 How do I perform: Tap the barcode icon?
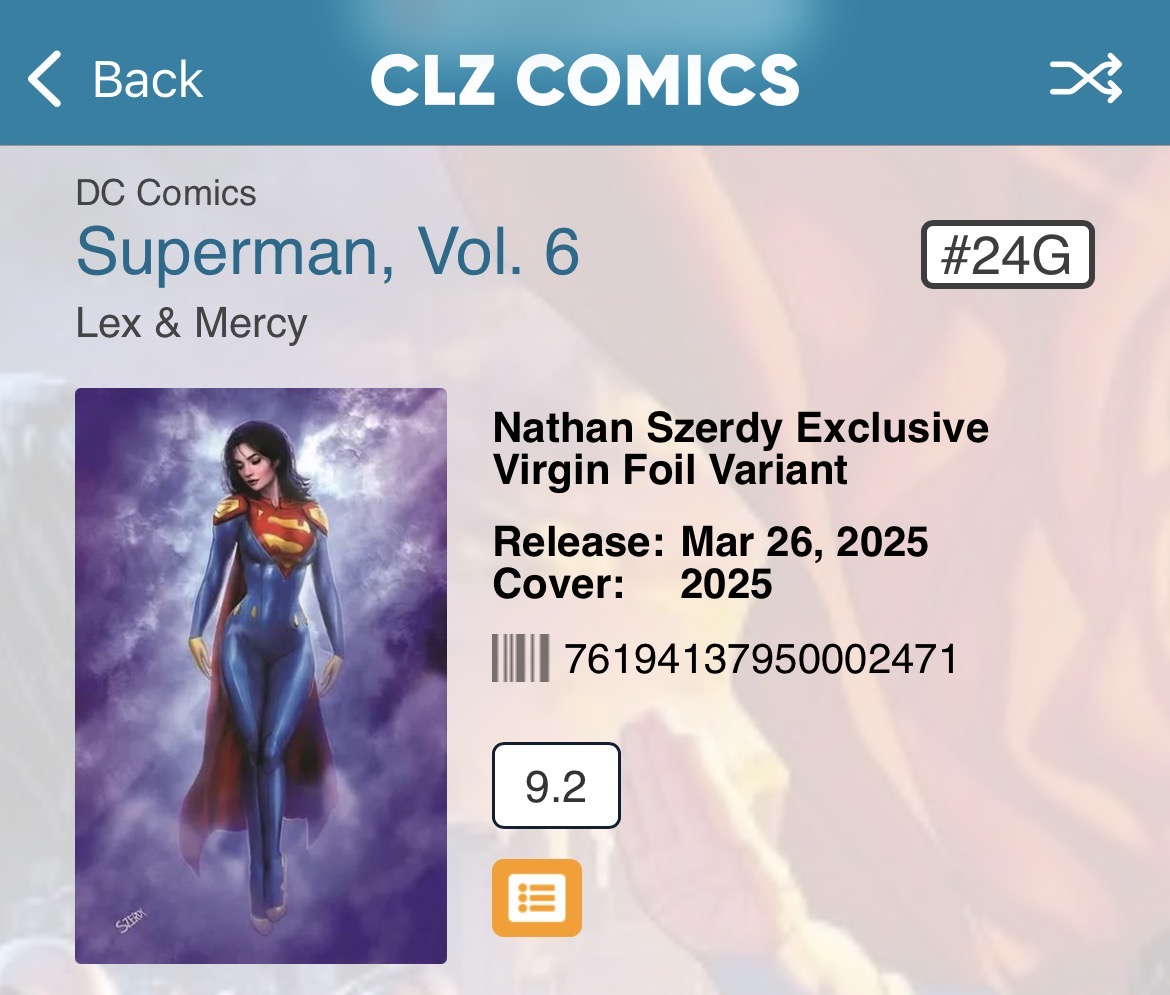tap(521, 658)
